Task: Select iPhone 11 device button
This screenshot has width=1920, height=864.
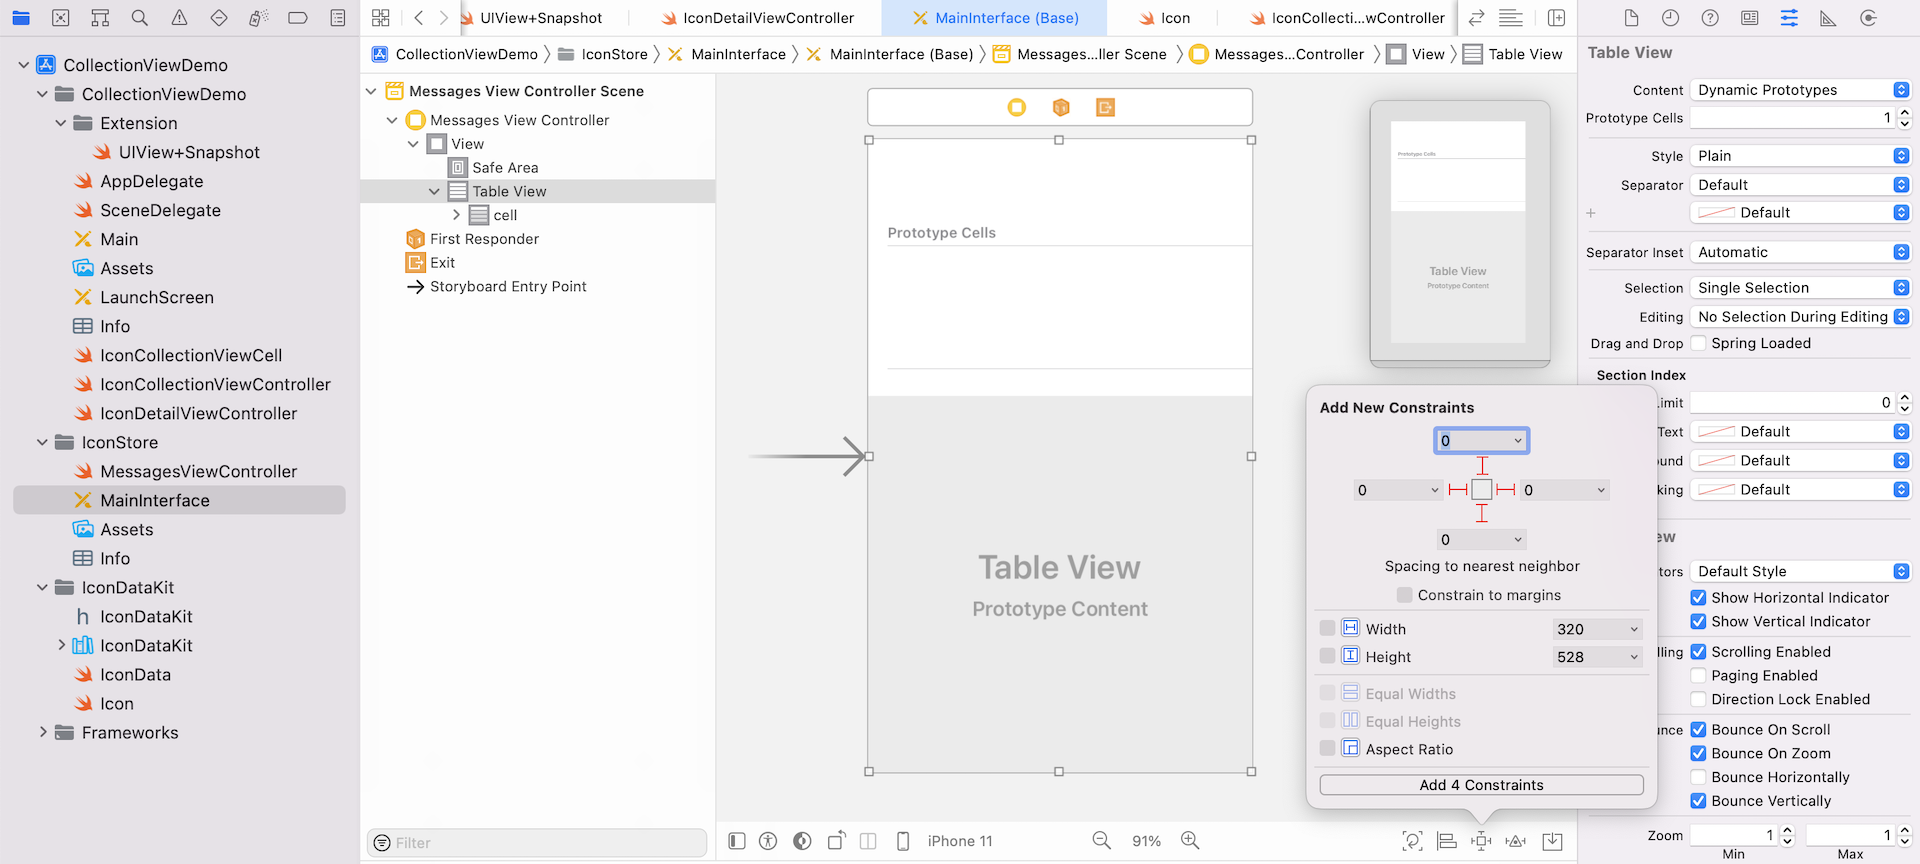Action: point(959,841)
